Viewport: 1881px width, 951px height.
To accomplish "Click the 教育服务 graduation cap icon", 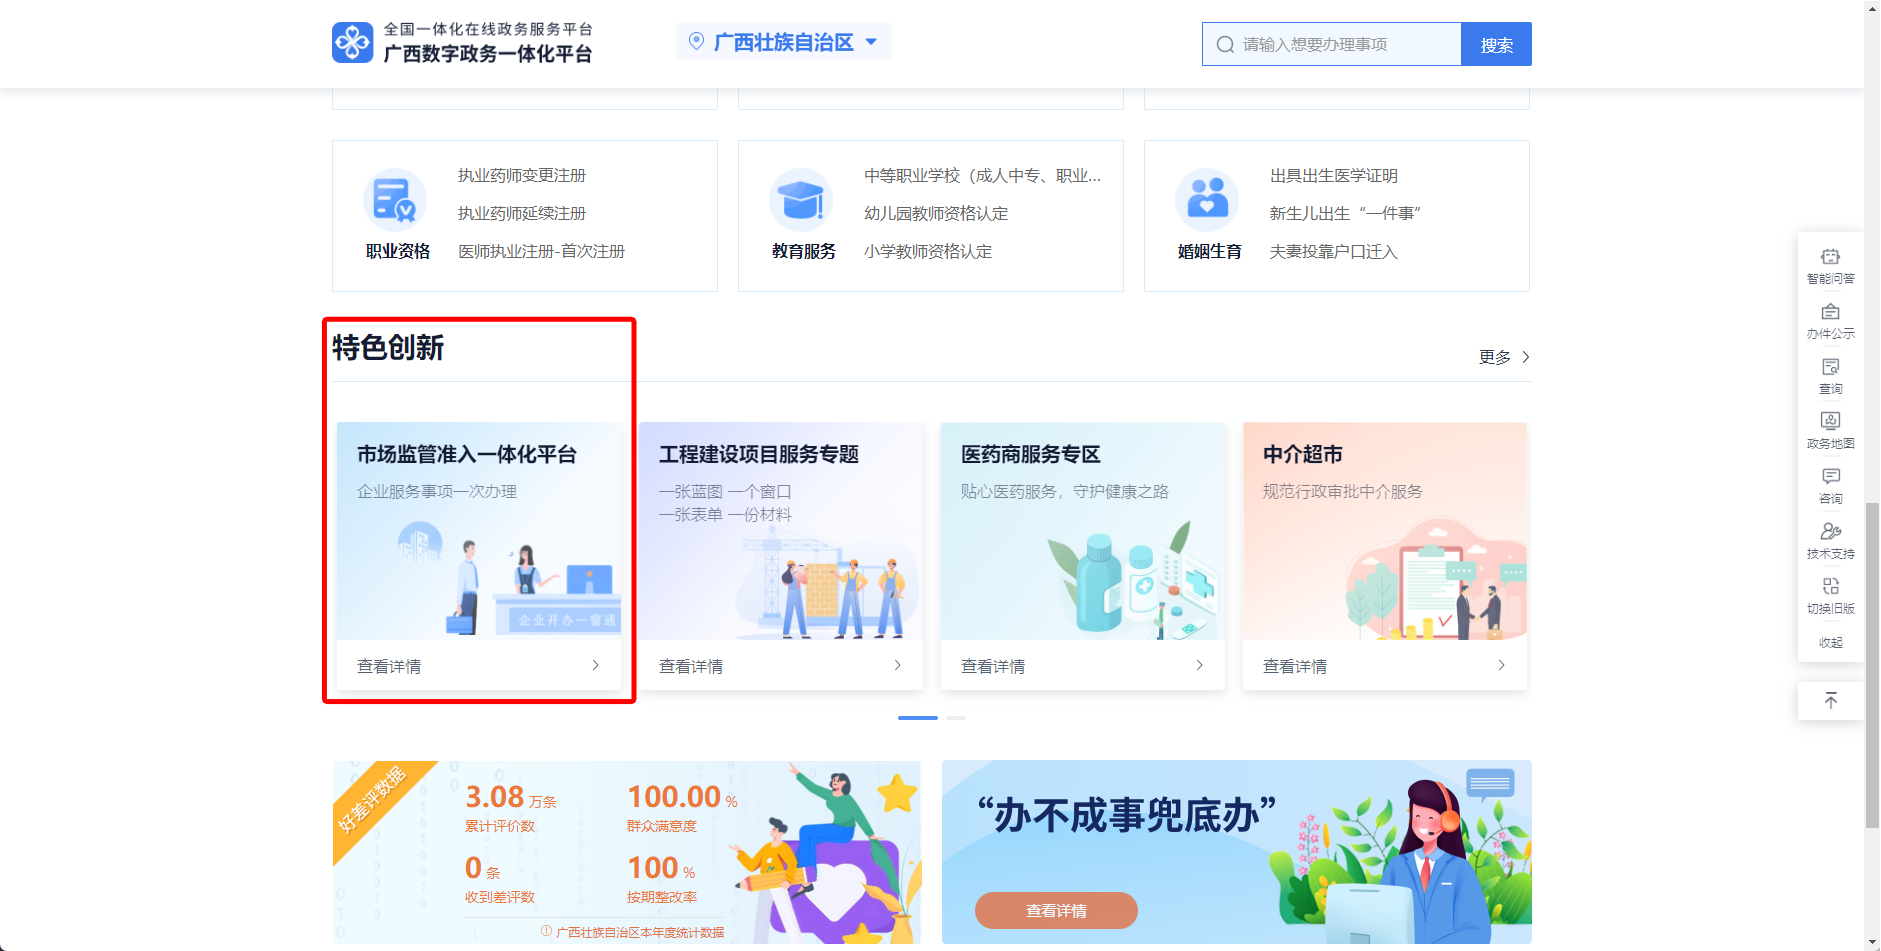I will tap(801, 200).
